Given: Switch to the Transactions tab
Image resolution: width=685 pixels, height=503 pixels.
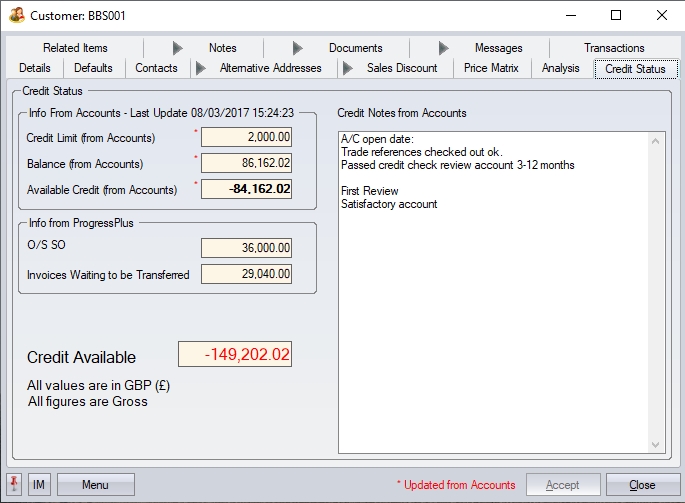Looking at the screenshot, I should tap(614, 48).
